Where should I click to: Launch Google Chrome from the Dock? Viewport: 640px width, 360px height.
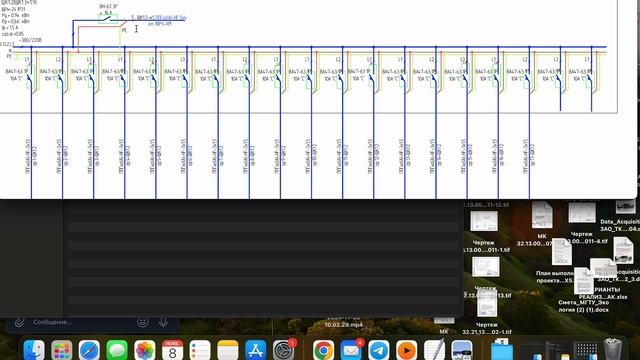coord(323,350)
